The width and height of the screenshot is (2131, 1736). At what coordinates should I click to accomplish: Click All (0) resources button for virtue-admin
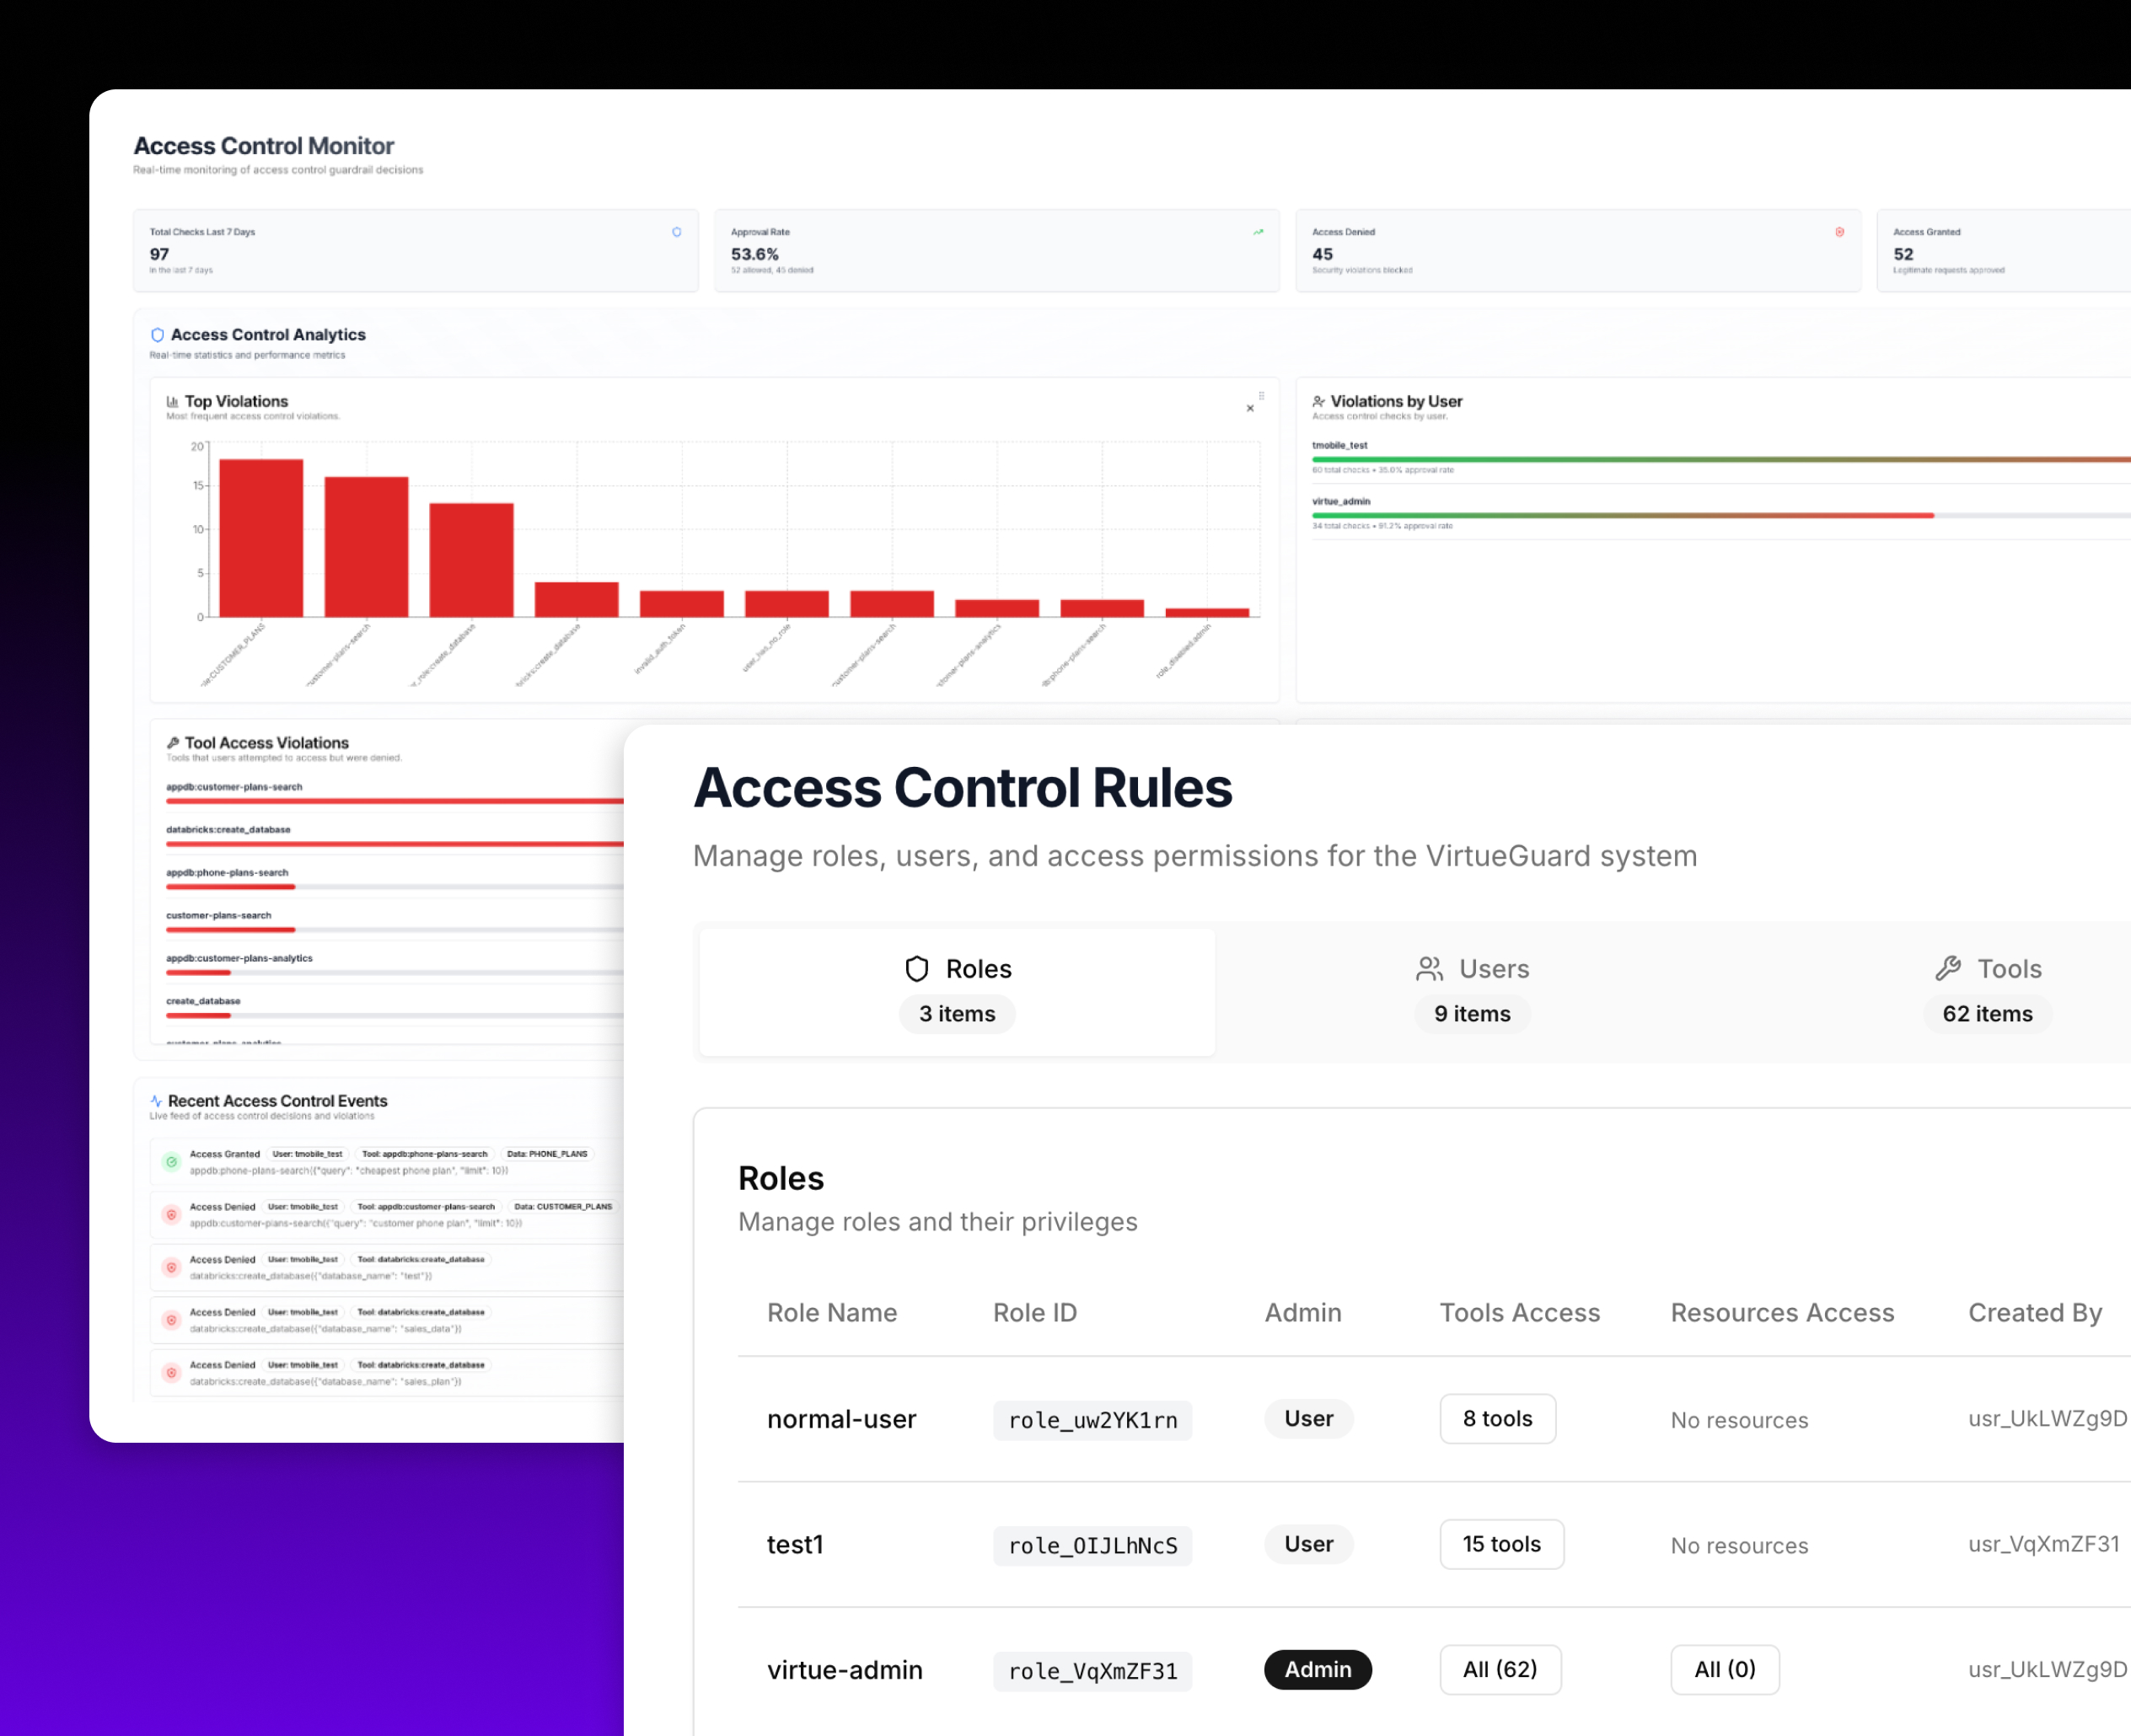pos(1724,1669)
